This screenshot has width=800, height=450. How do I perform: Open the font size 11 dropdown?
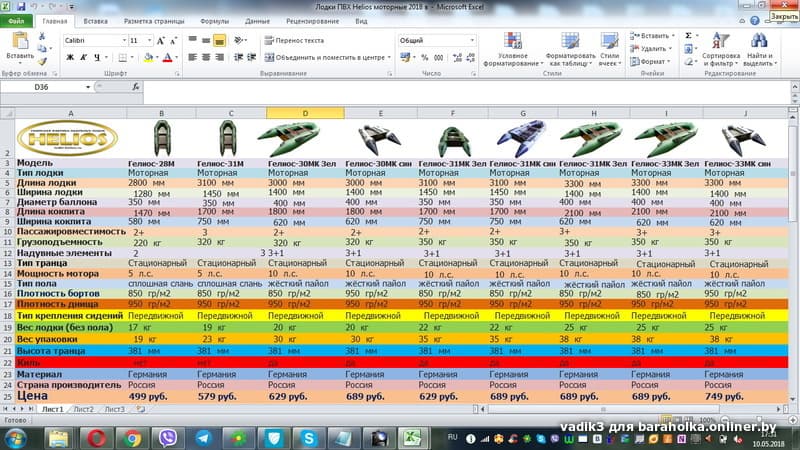coord(149,40)
